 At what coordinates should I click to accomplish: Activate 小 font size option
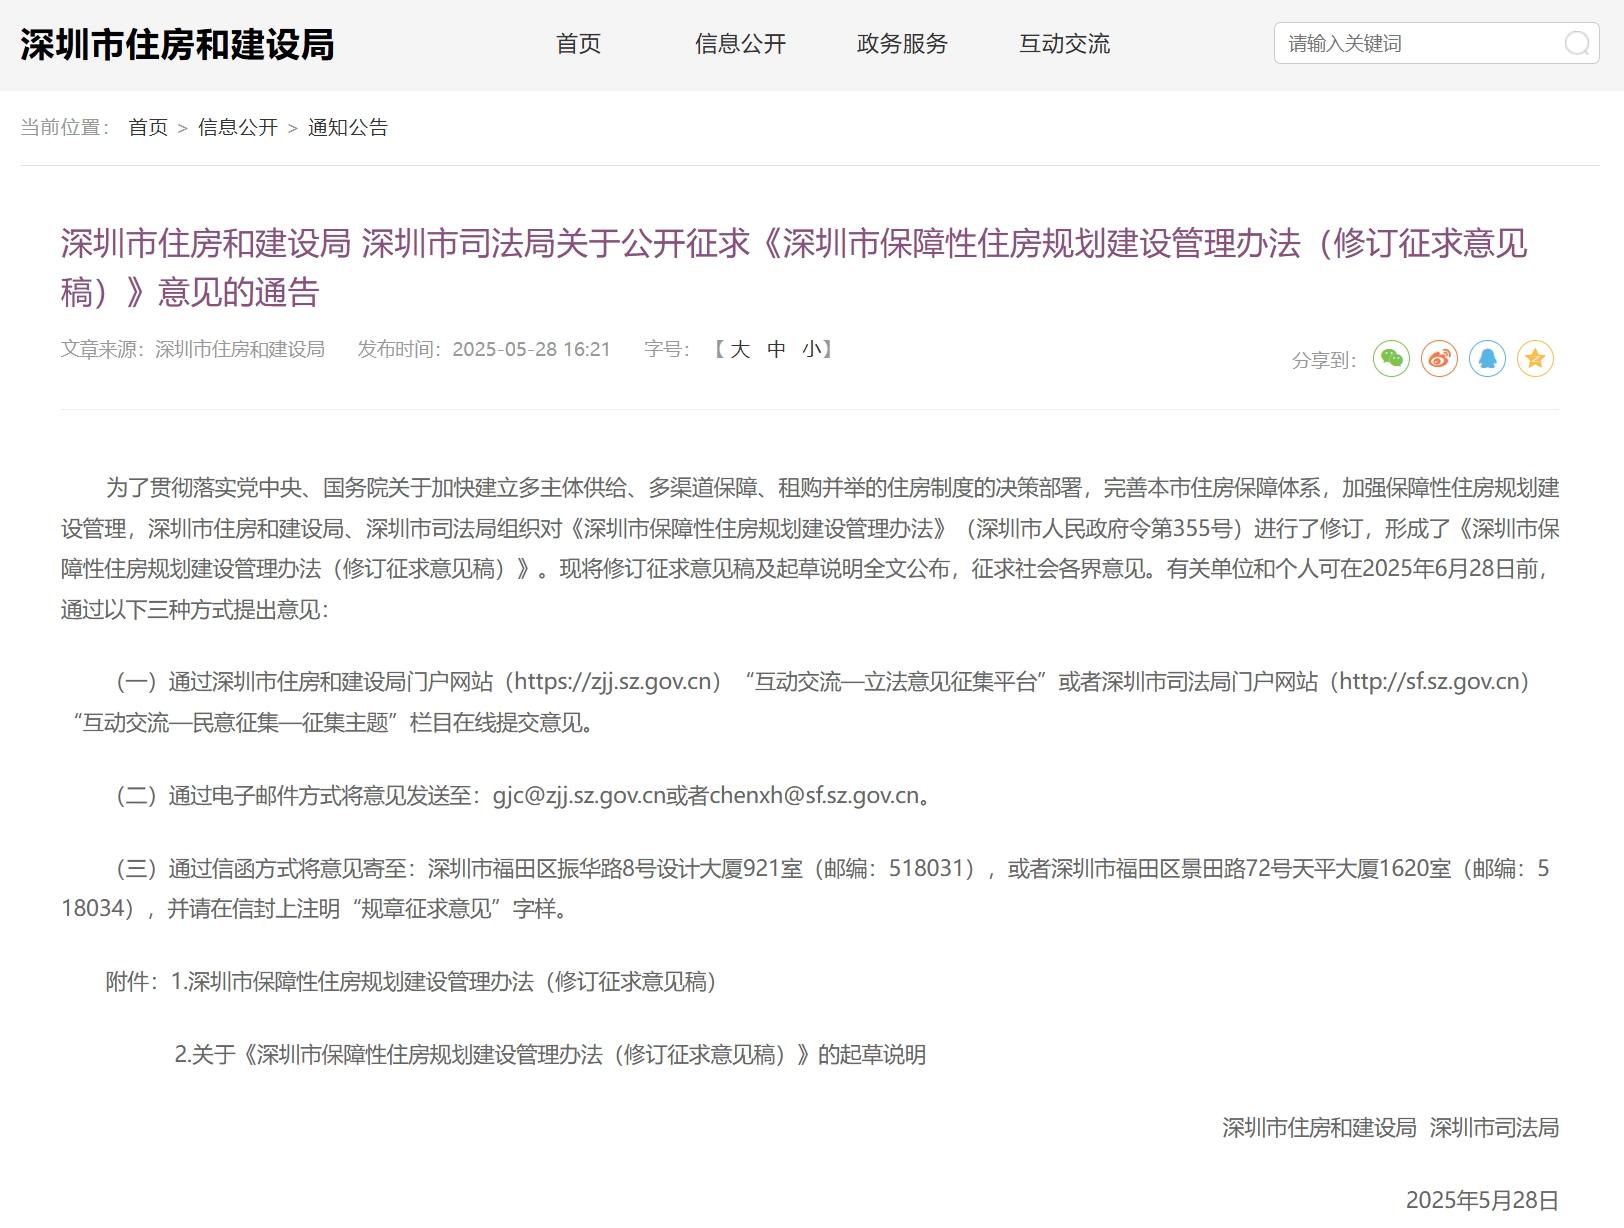[x=814, y=349]
